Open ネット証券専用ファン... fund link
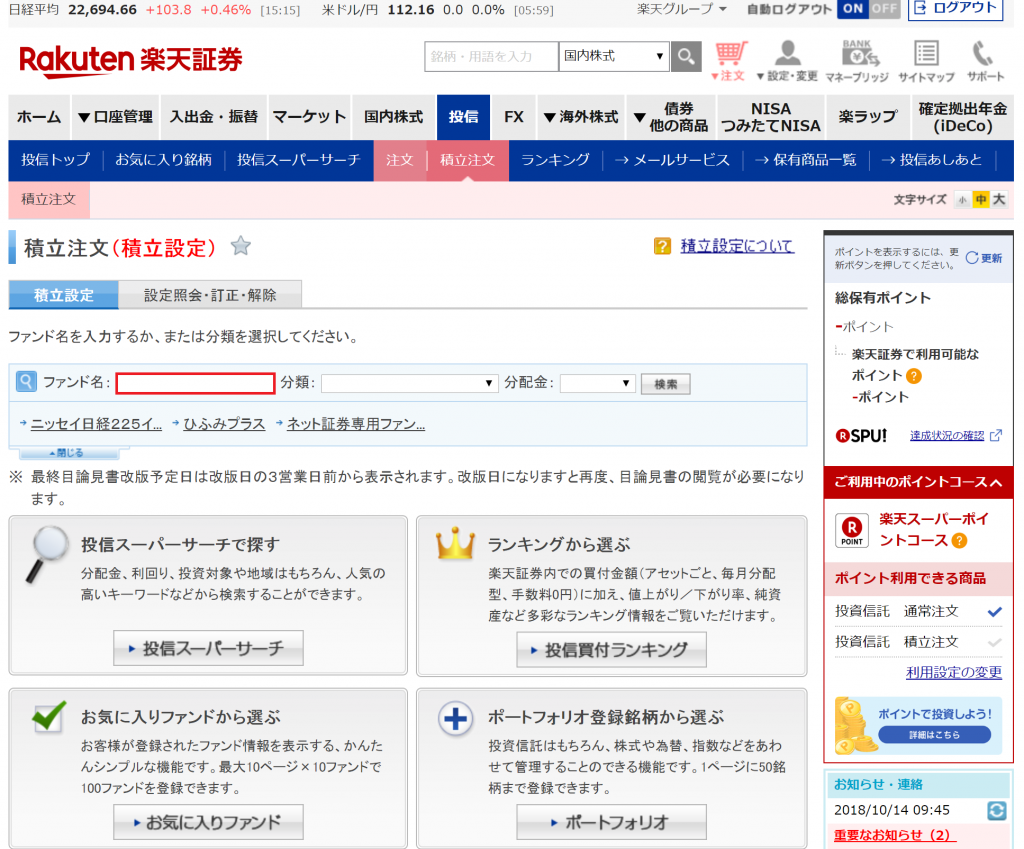 356,424
